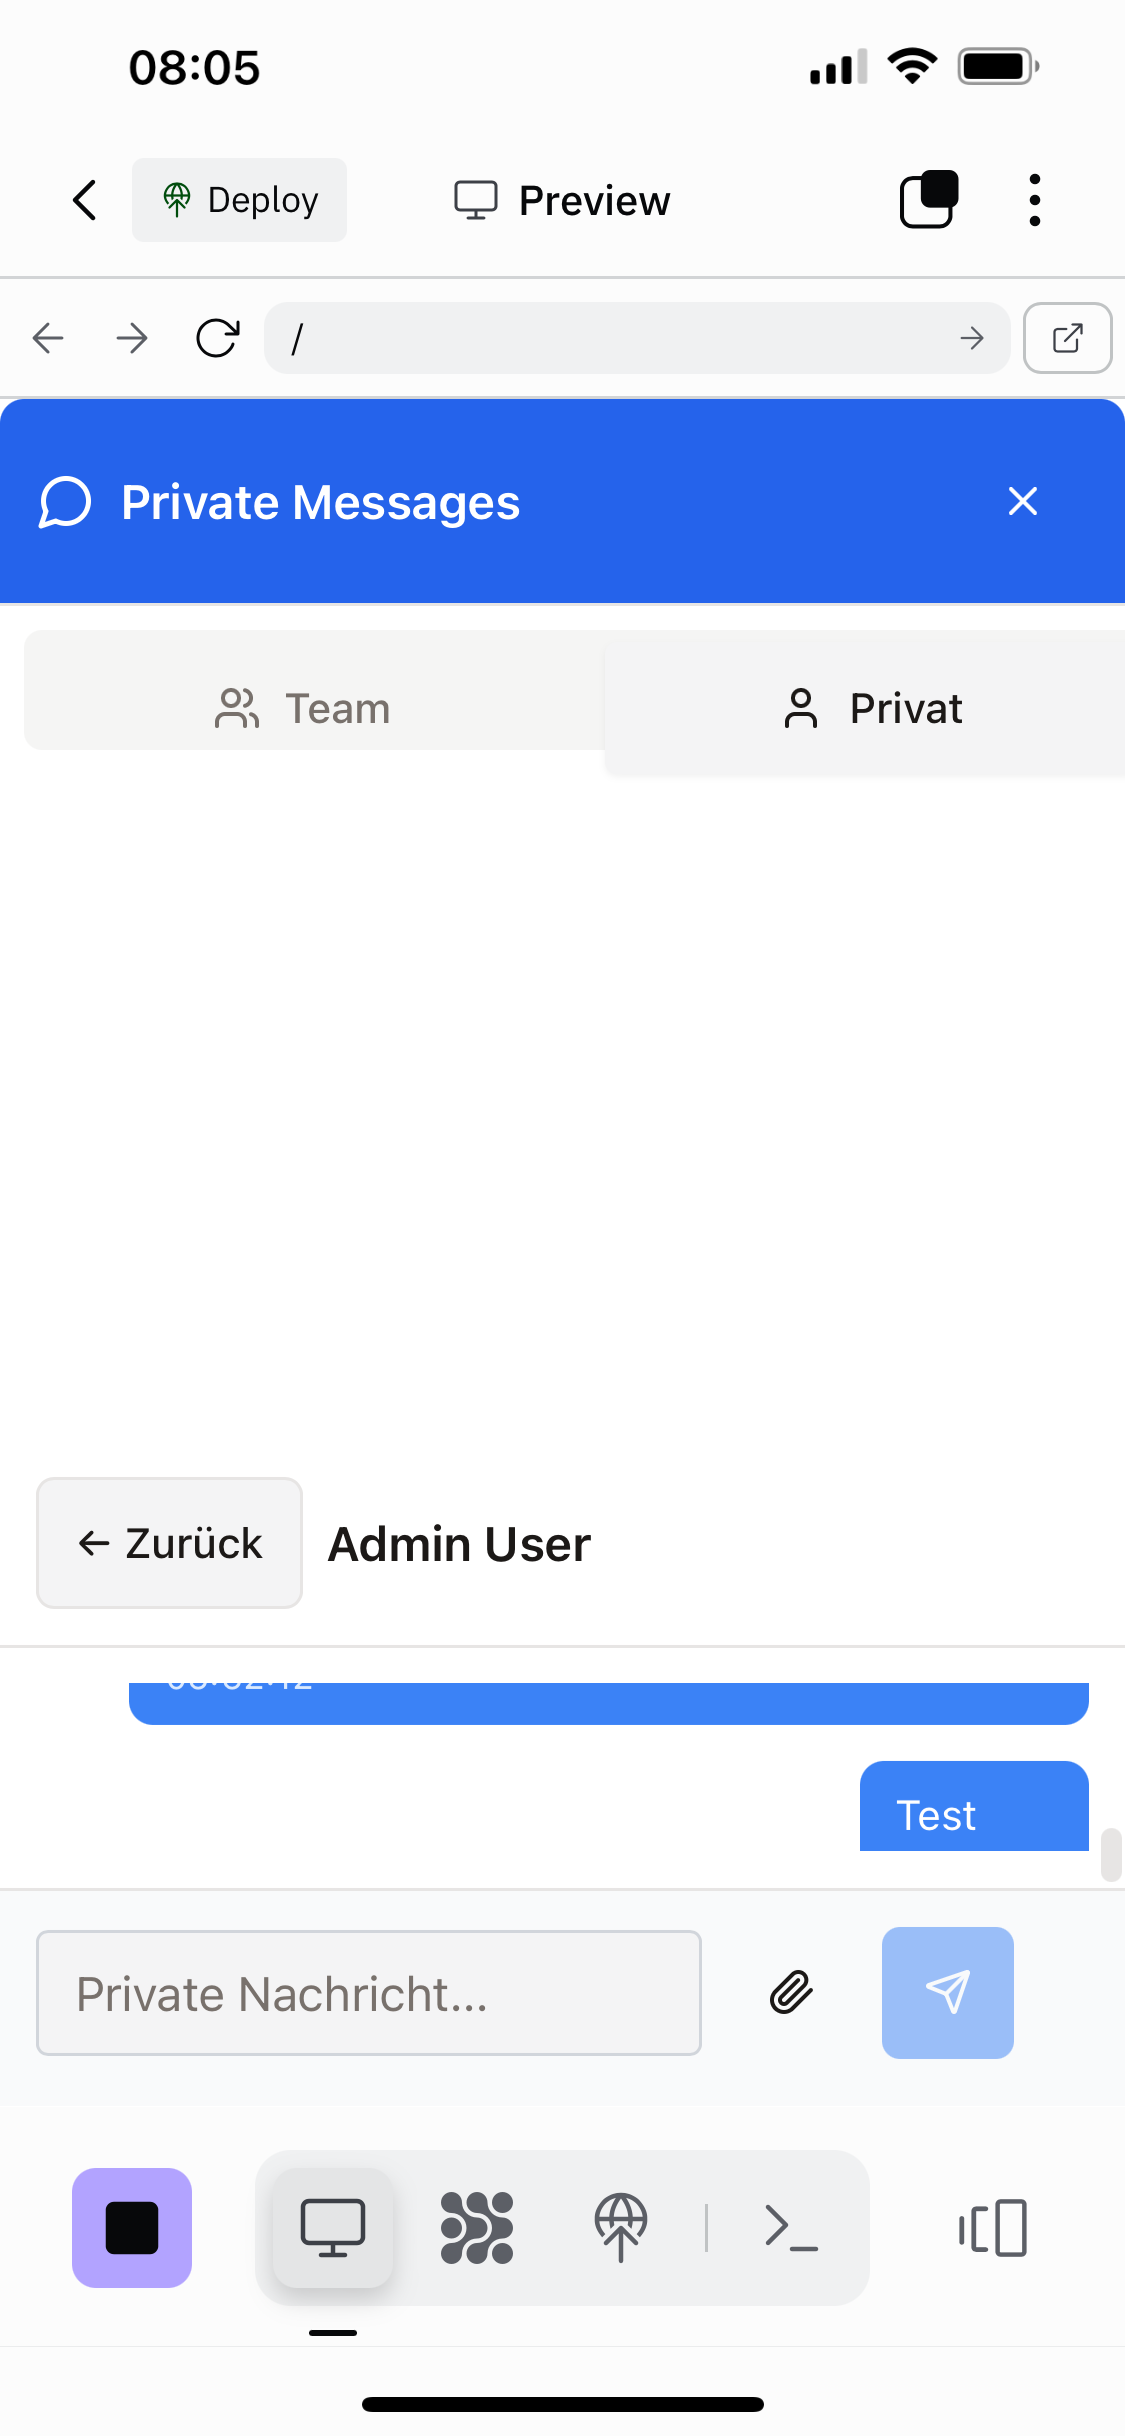The height and width of the screenshot is (2436, 1125).
Task: Open the terminal console icon
Action: 791,2227
